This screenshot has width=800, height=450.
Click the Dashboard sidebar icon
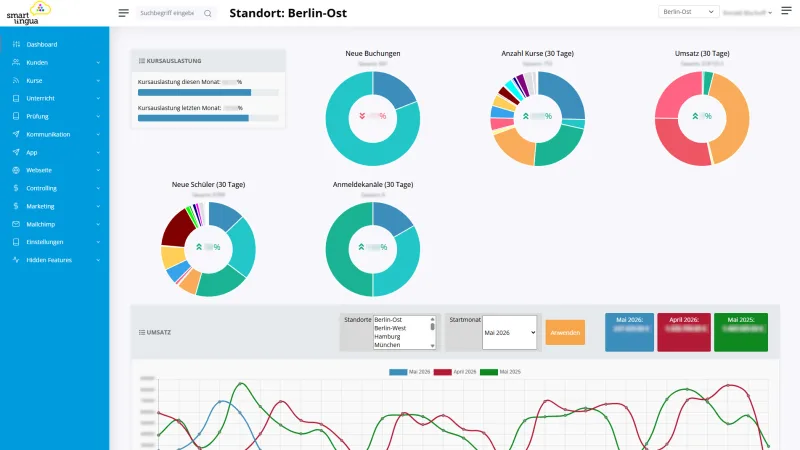tap(16, 44)
